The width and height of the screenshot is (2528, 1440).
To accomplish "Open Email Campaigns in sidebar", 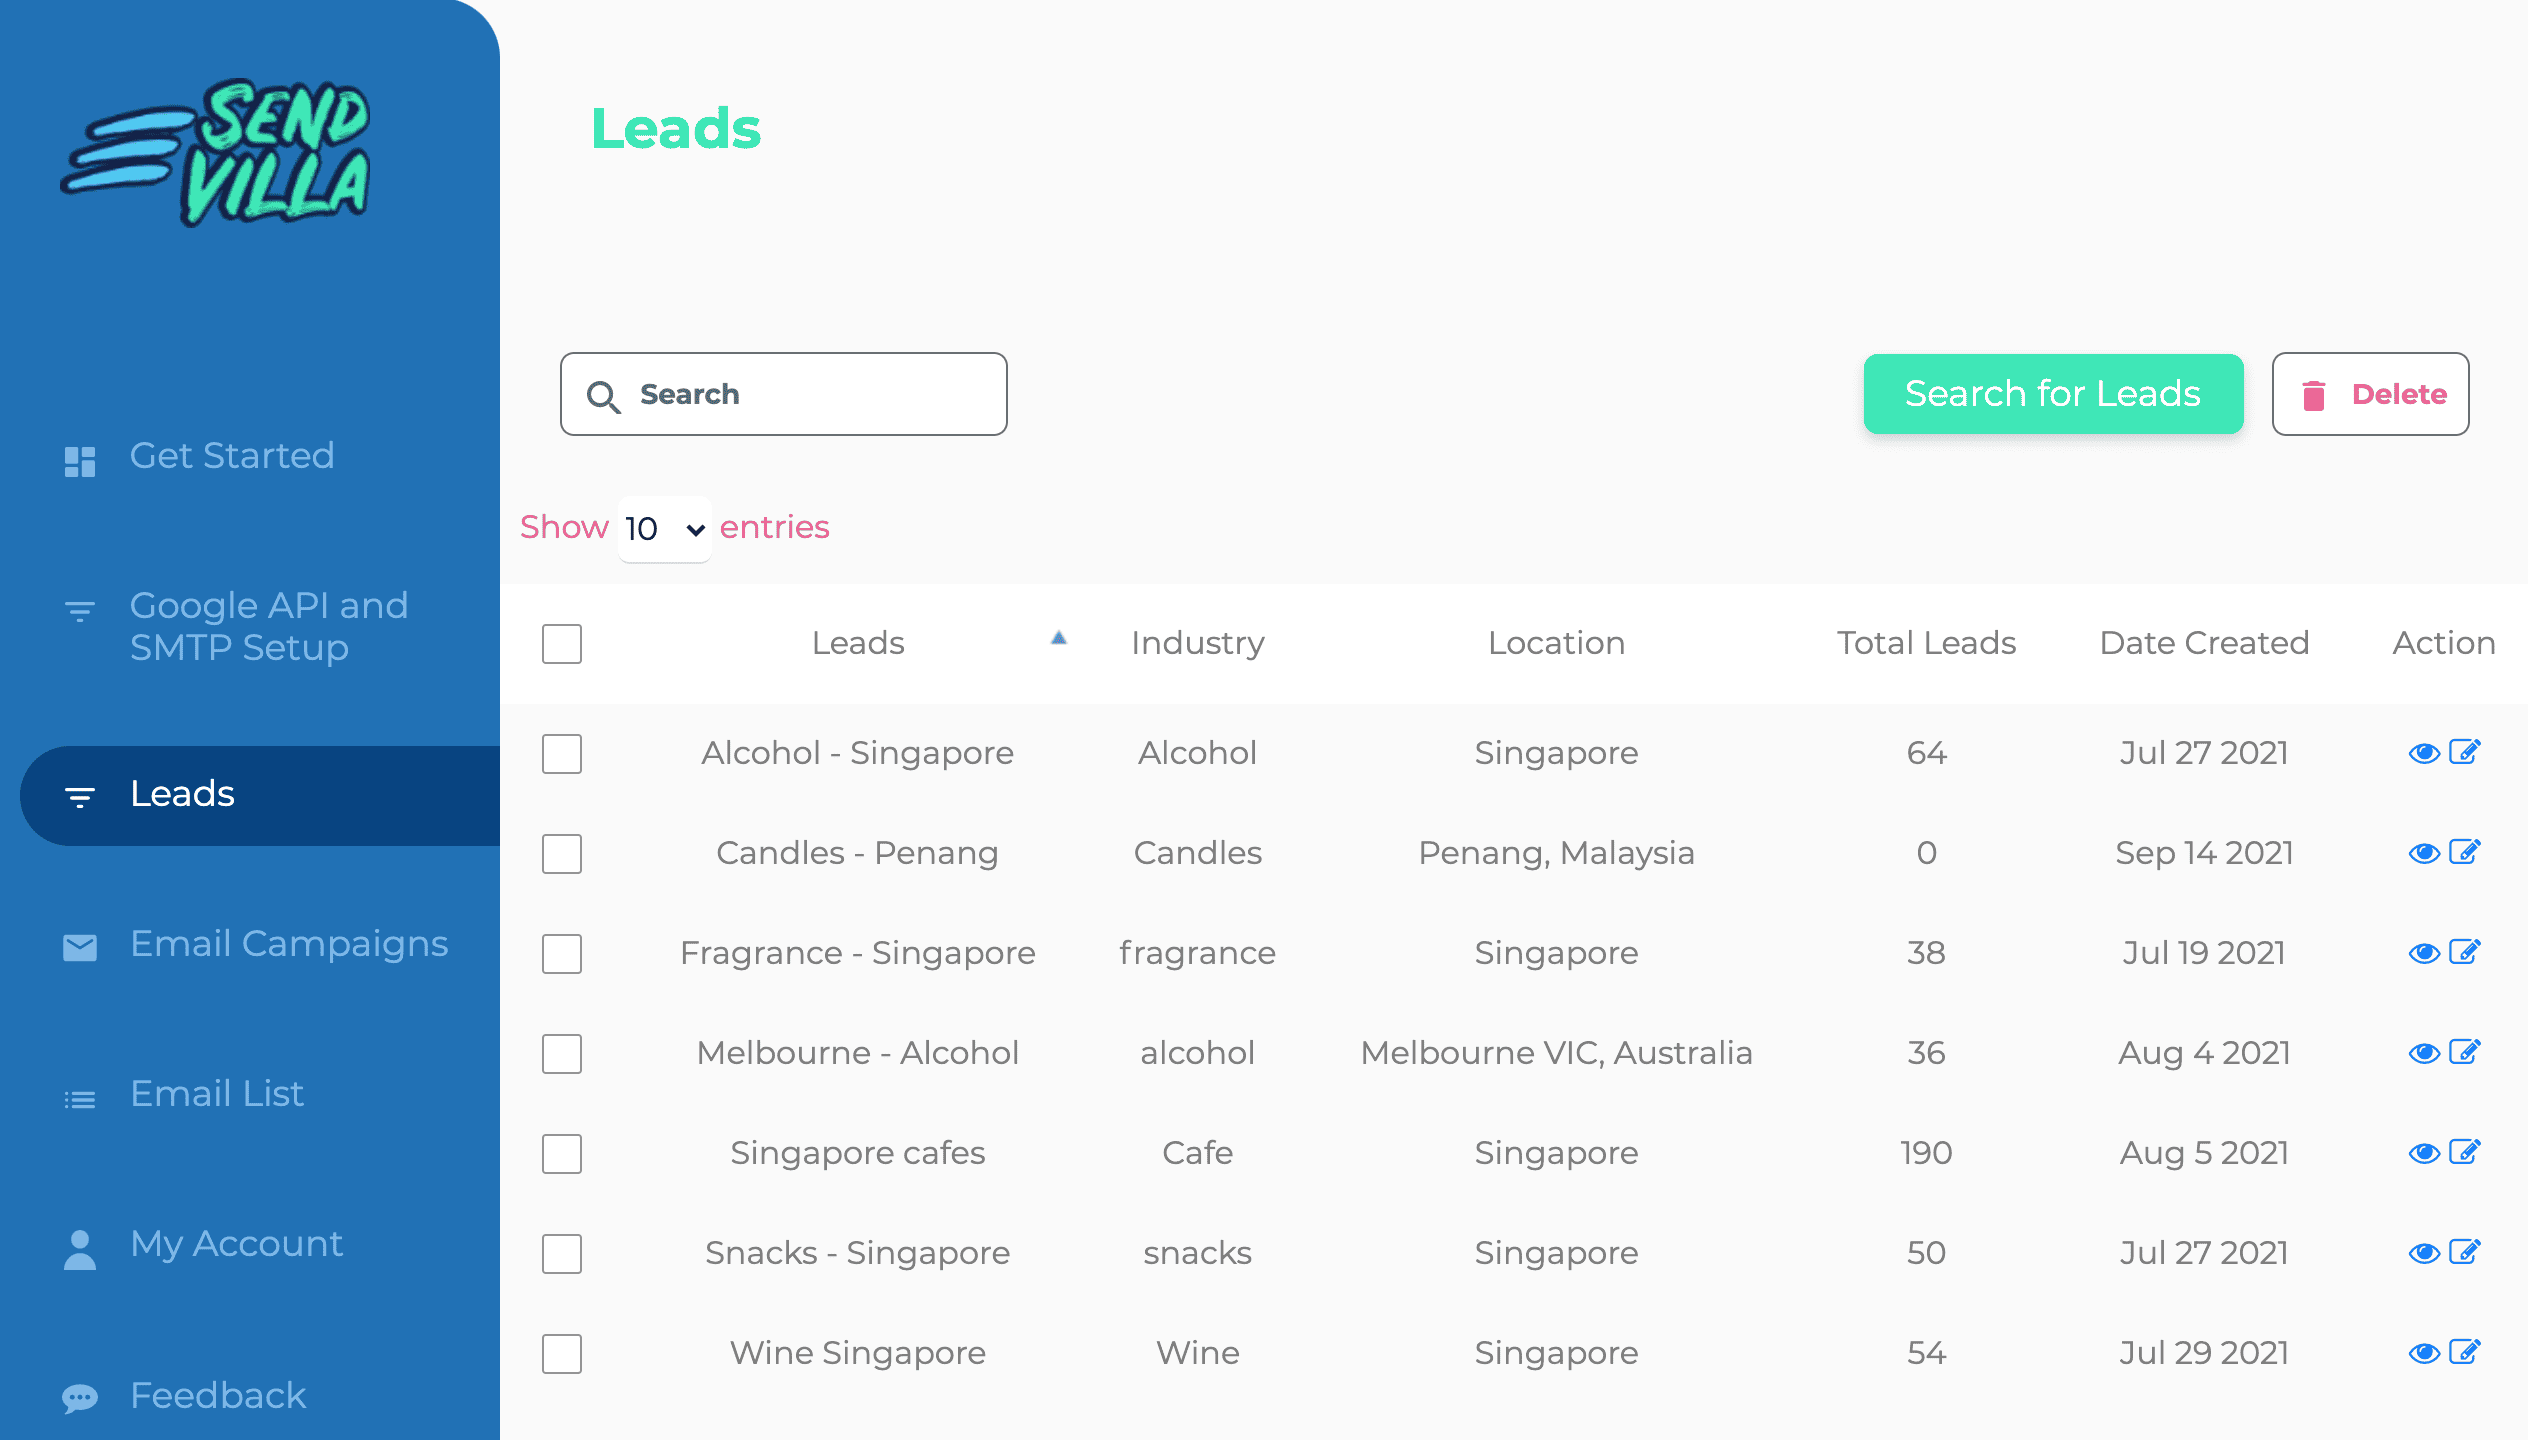I will [x=288, y=944].
